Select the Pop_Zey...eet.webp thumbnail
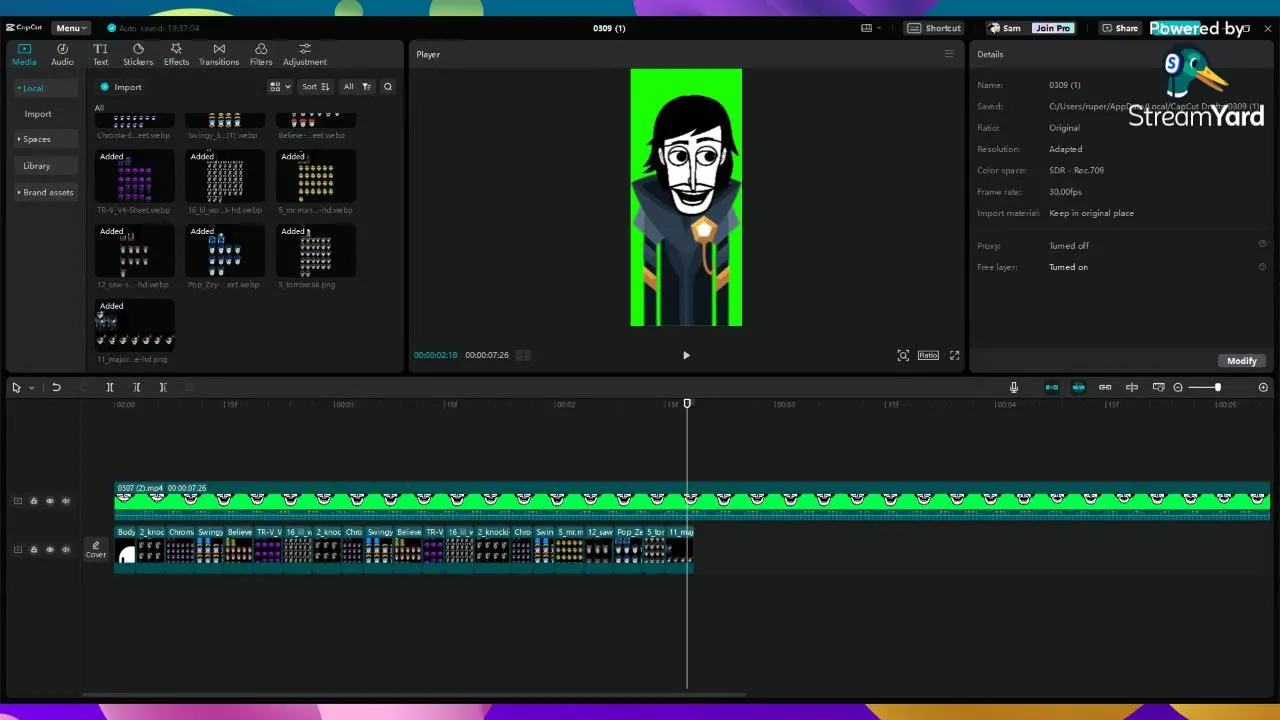This screenshot has height=720, width=1280. [x=225, y=252]
